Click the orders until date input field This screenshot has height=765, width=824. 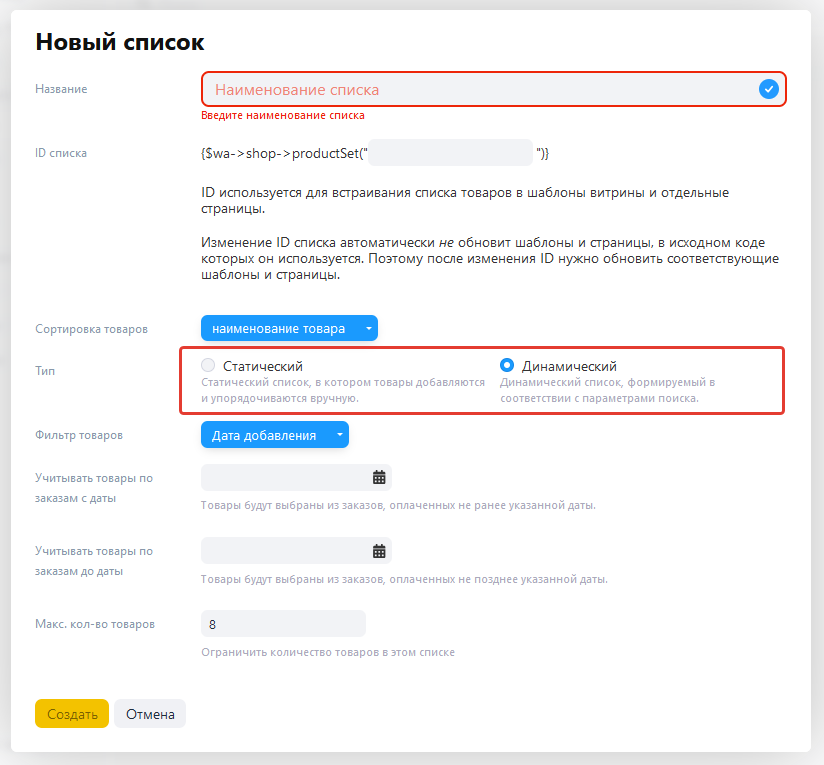(x=296, y=551)
